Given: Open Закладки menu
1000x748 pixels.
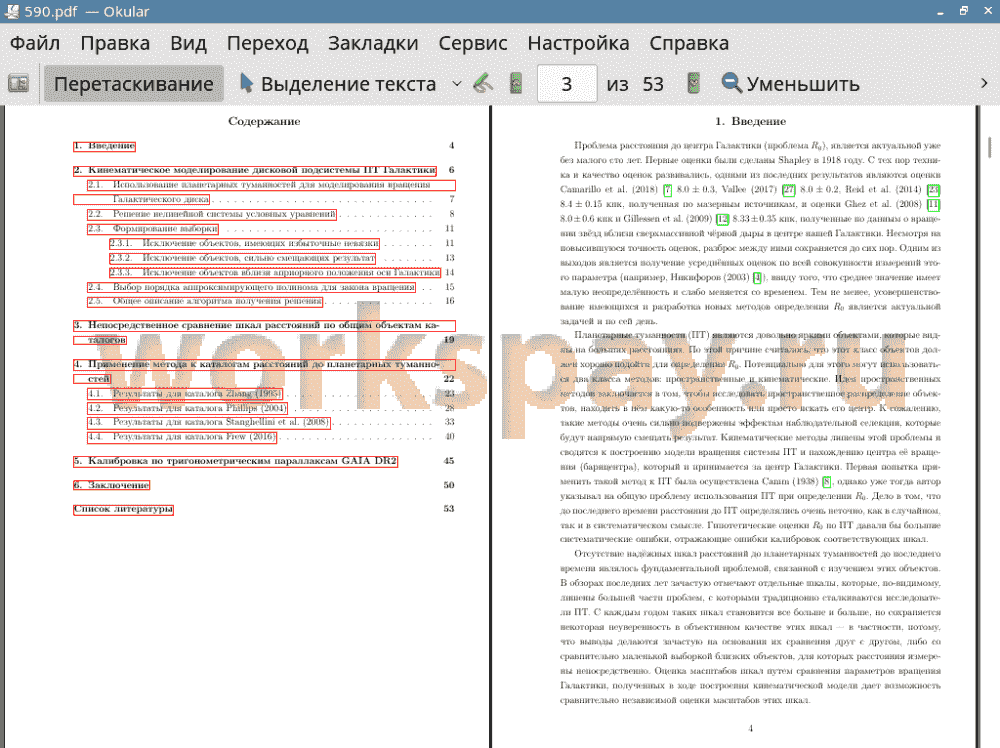Looking at the screenshot, I should [x=373, y=43].
